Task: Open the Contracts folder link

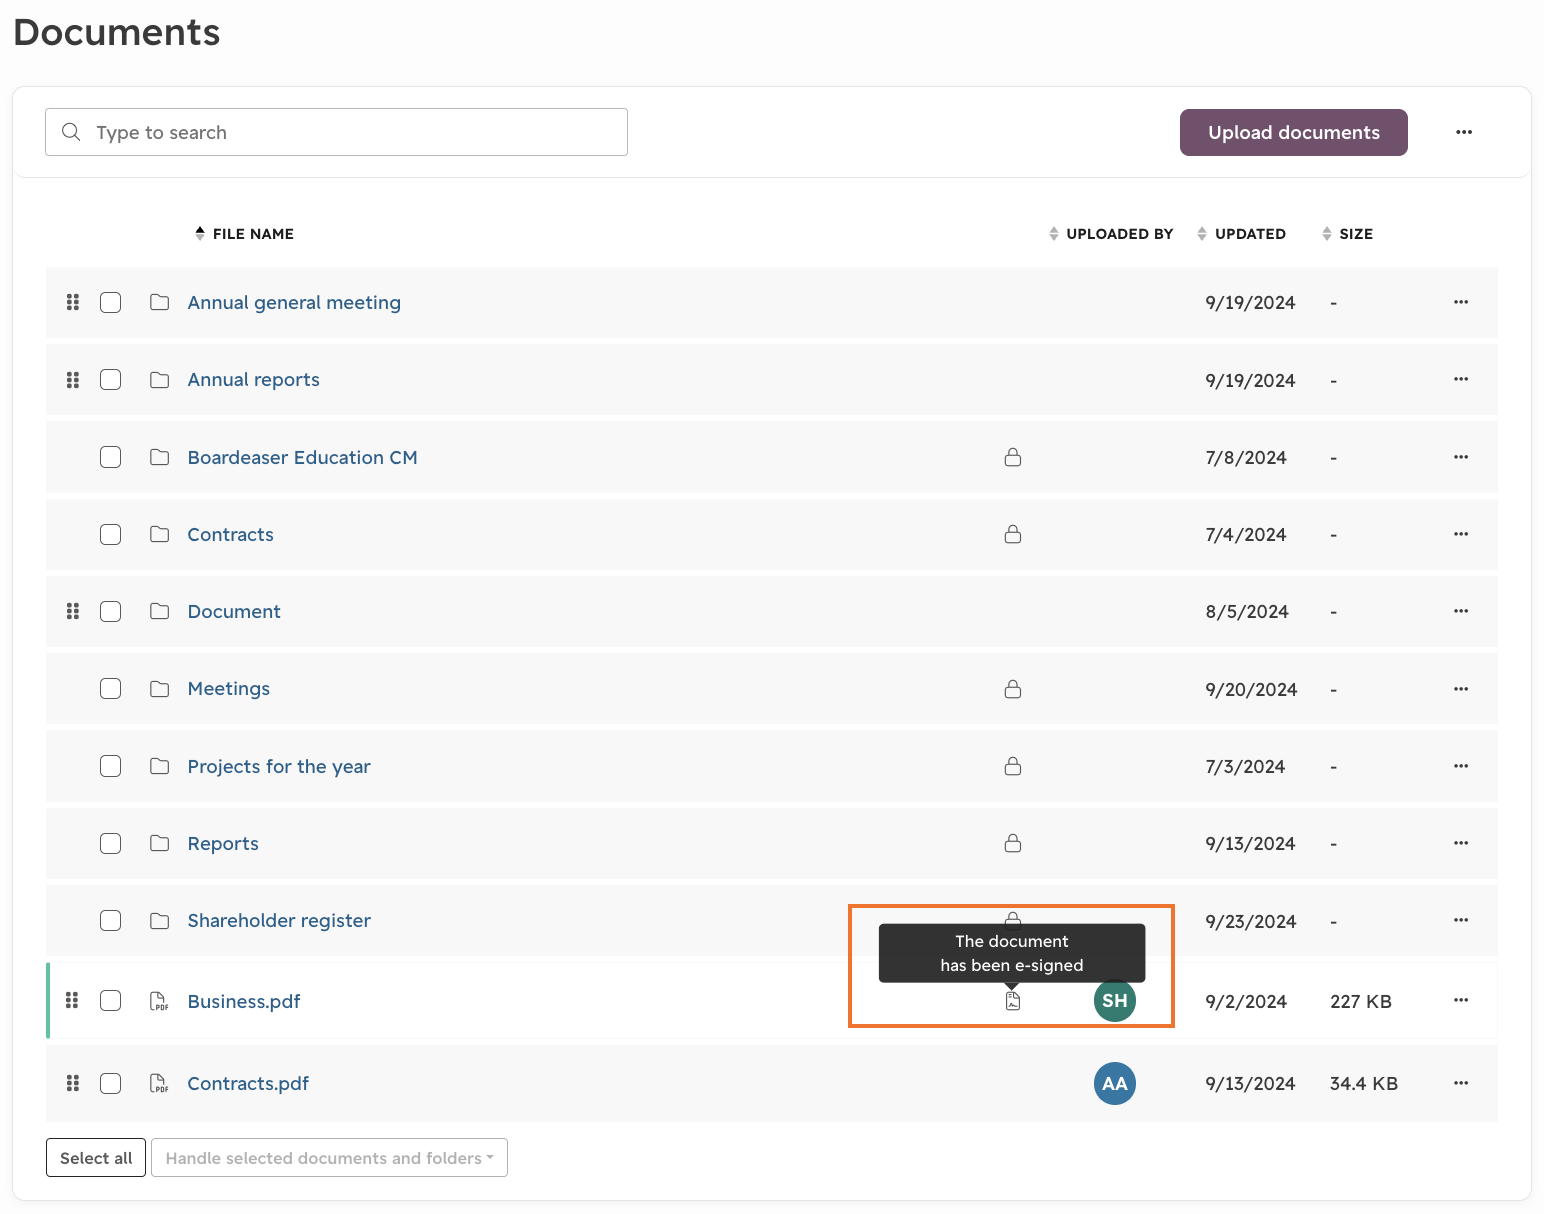Action: click(x=230, y=534)
